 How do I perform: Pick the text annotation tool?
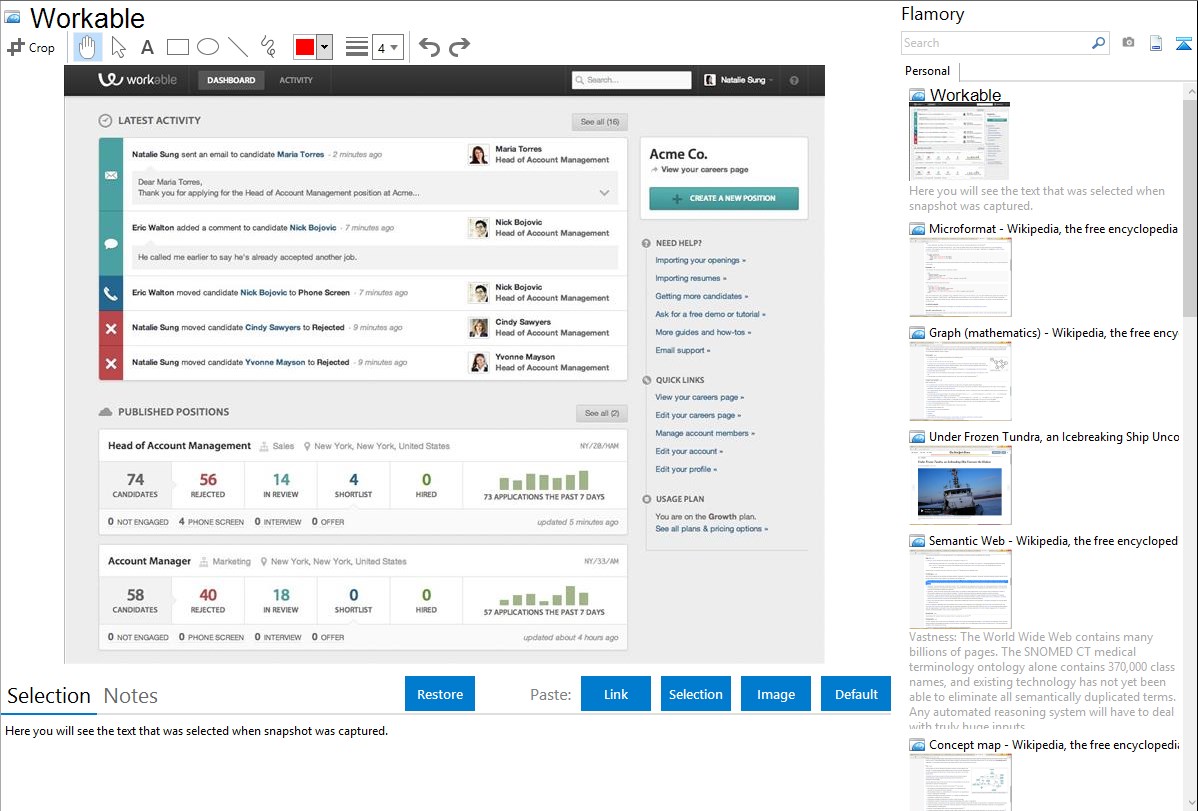click(x=147, y=47)
